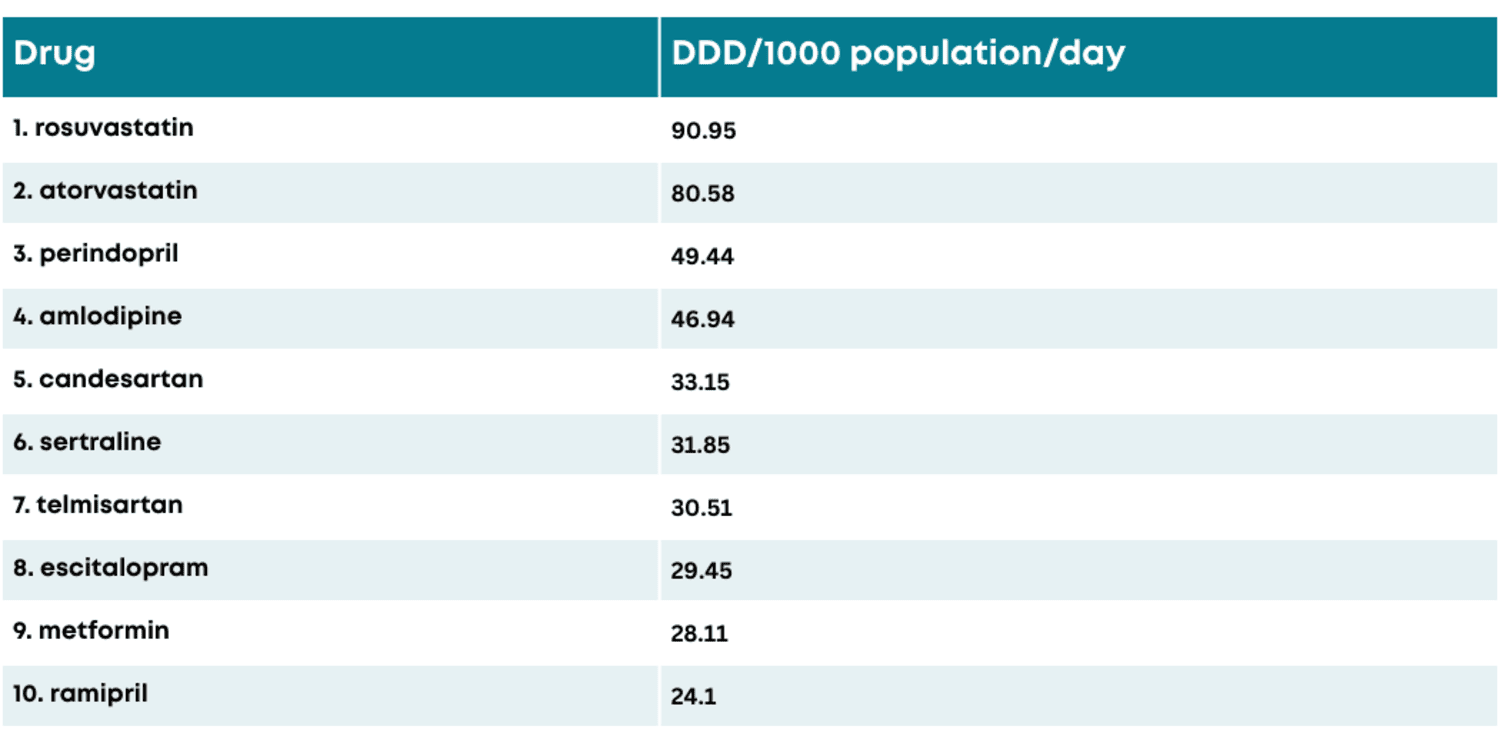Click the value 28.11
The height and width of the screenshot is (743, 1500).
[x=699, y=634]
